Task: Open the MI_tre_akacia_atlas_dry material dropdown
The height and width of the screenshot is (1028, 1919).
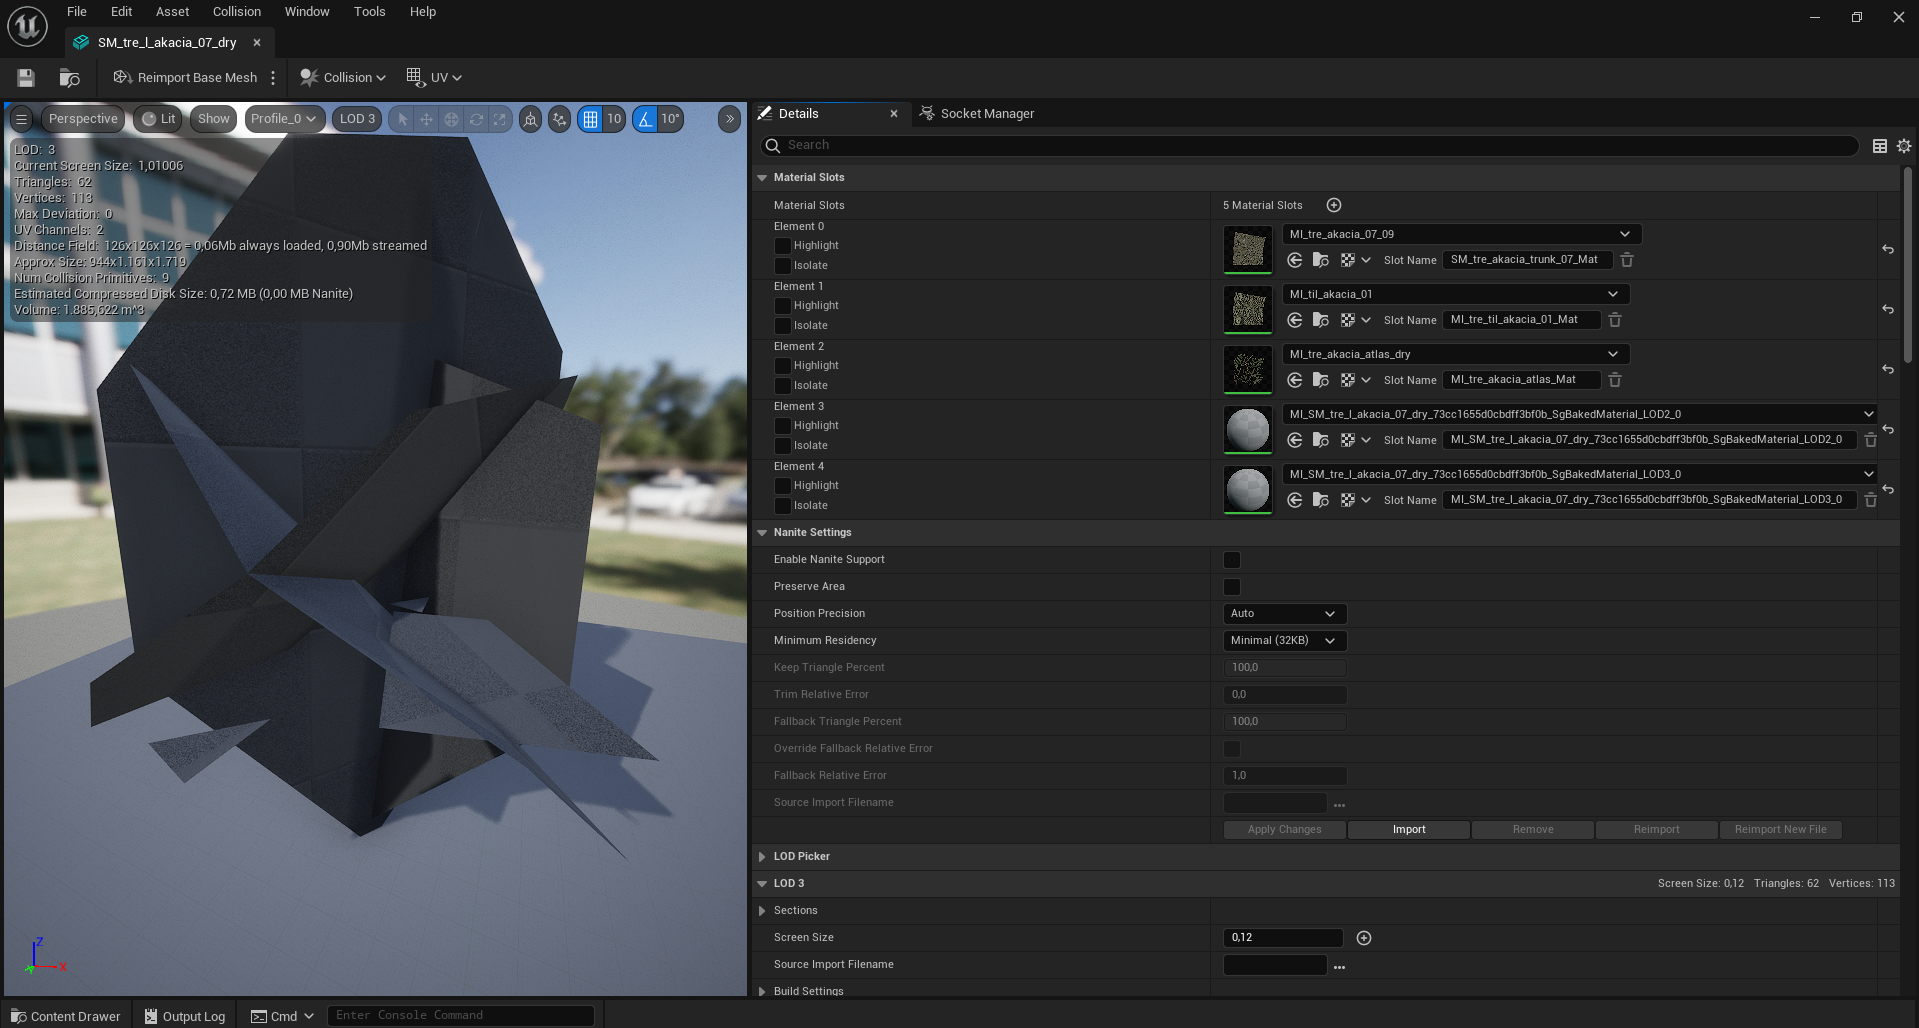Action: point(1455,354)
